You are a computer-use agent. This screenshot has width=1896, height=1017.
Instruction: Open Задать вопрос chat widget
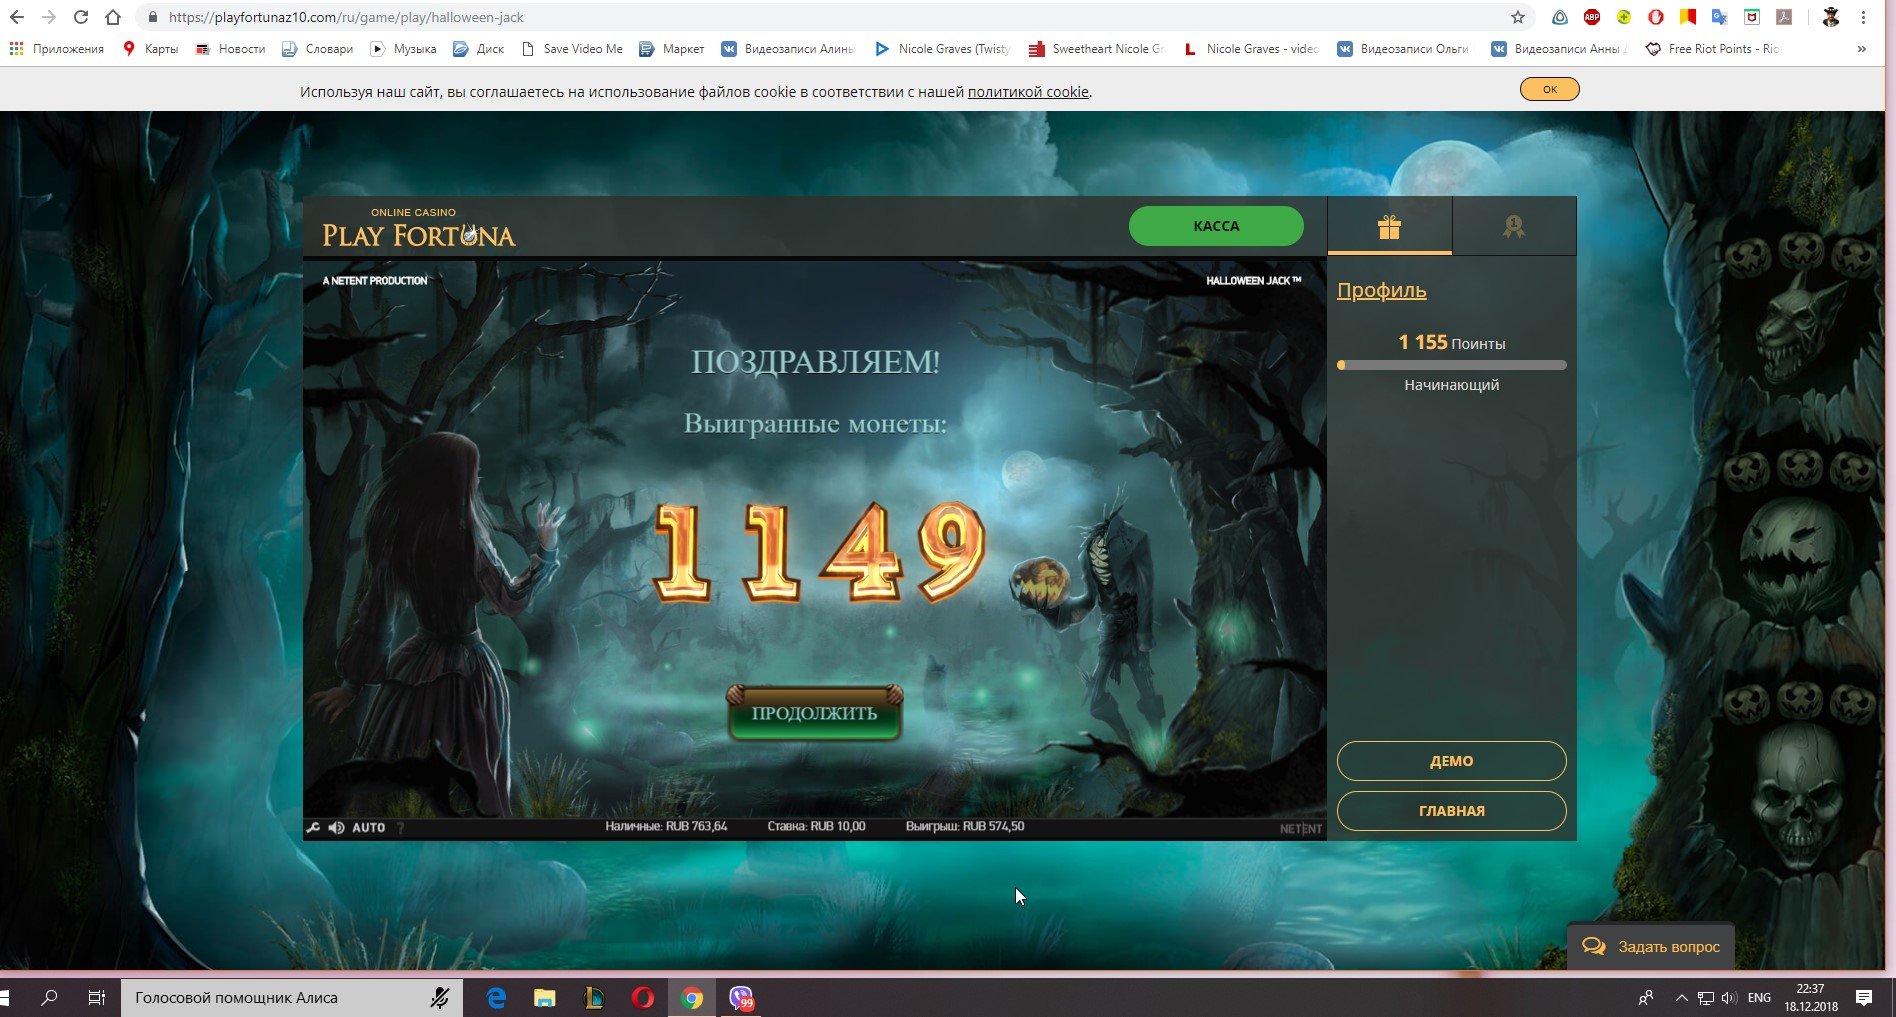pyautogui.click(x=1650, y=946)
